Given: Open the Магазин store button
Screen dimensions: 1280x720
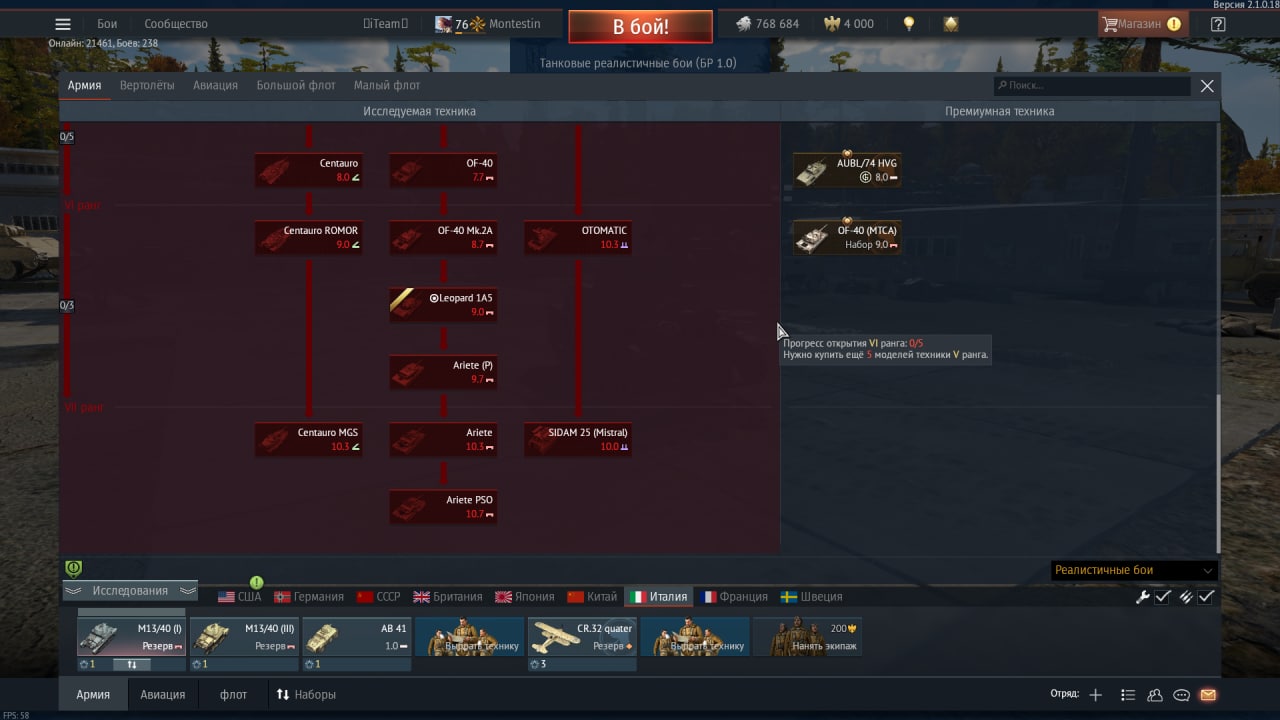Looking at the screenshot, I should click(1142, 24).
